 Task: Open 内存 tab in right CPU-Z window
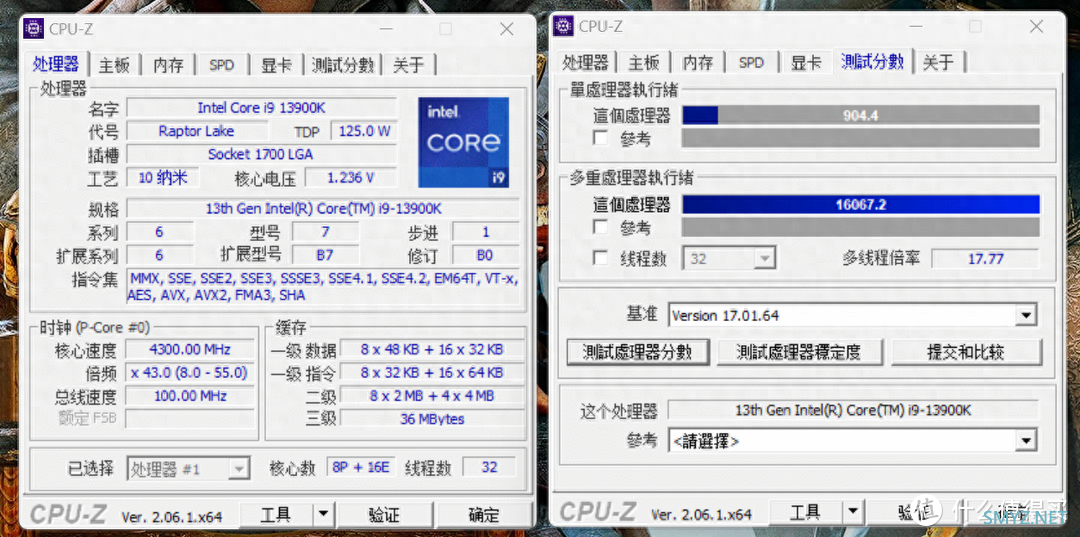click(698, 62)
